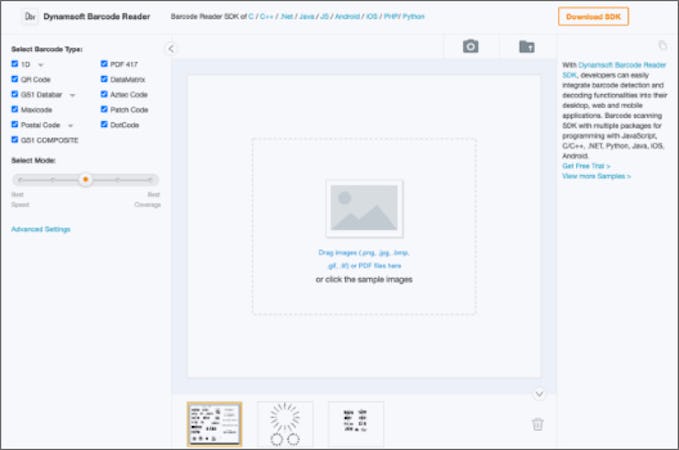Select the third sample thumbnail

coord(356,424)
